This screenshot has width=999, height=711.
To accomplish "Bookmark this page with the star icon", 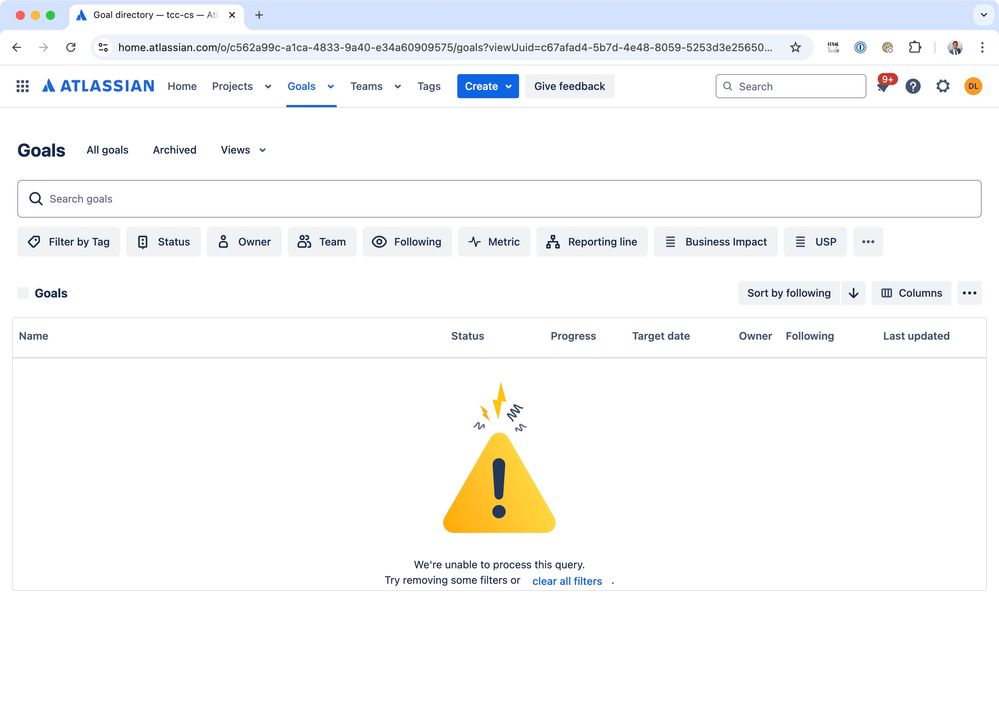I will pyautogui.click(x=795, y=47).
